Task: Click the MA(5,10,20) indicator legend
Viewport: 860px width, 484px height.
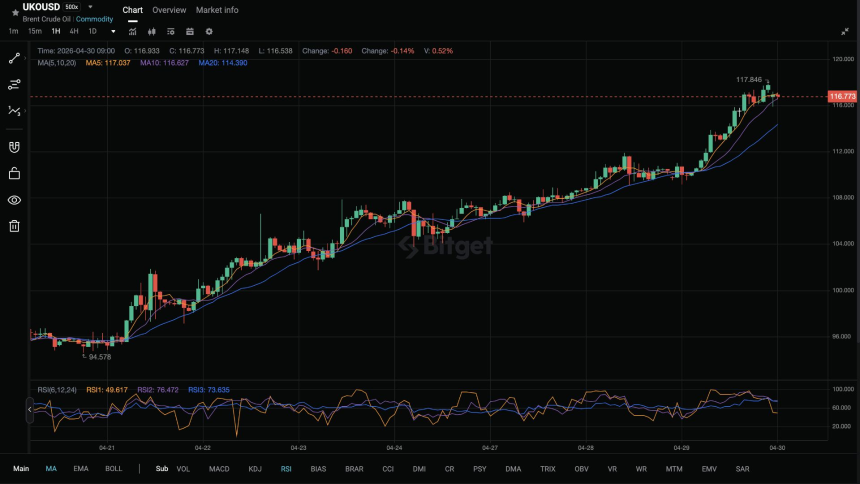Action: [56, 63]
